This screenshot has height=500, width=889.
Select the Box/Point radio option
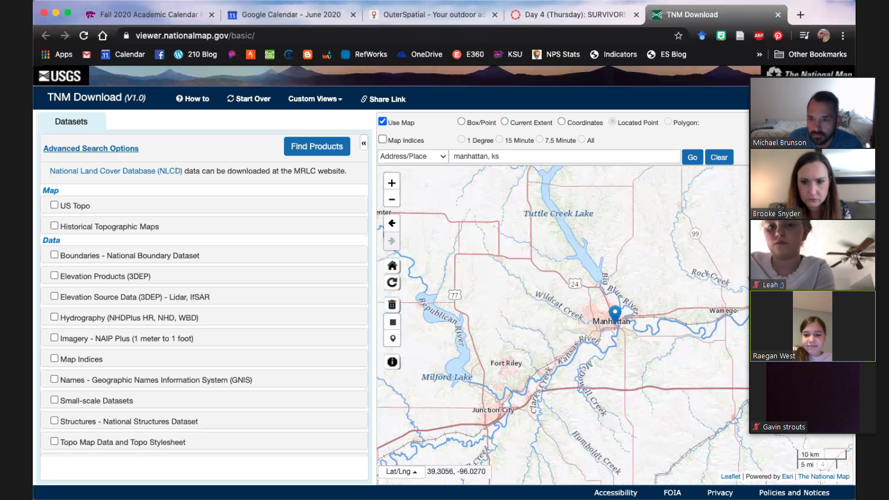461,122
